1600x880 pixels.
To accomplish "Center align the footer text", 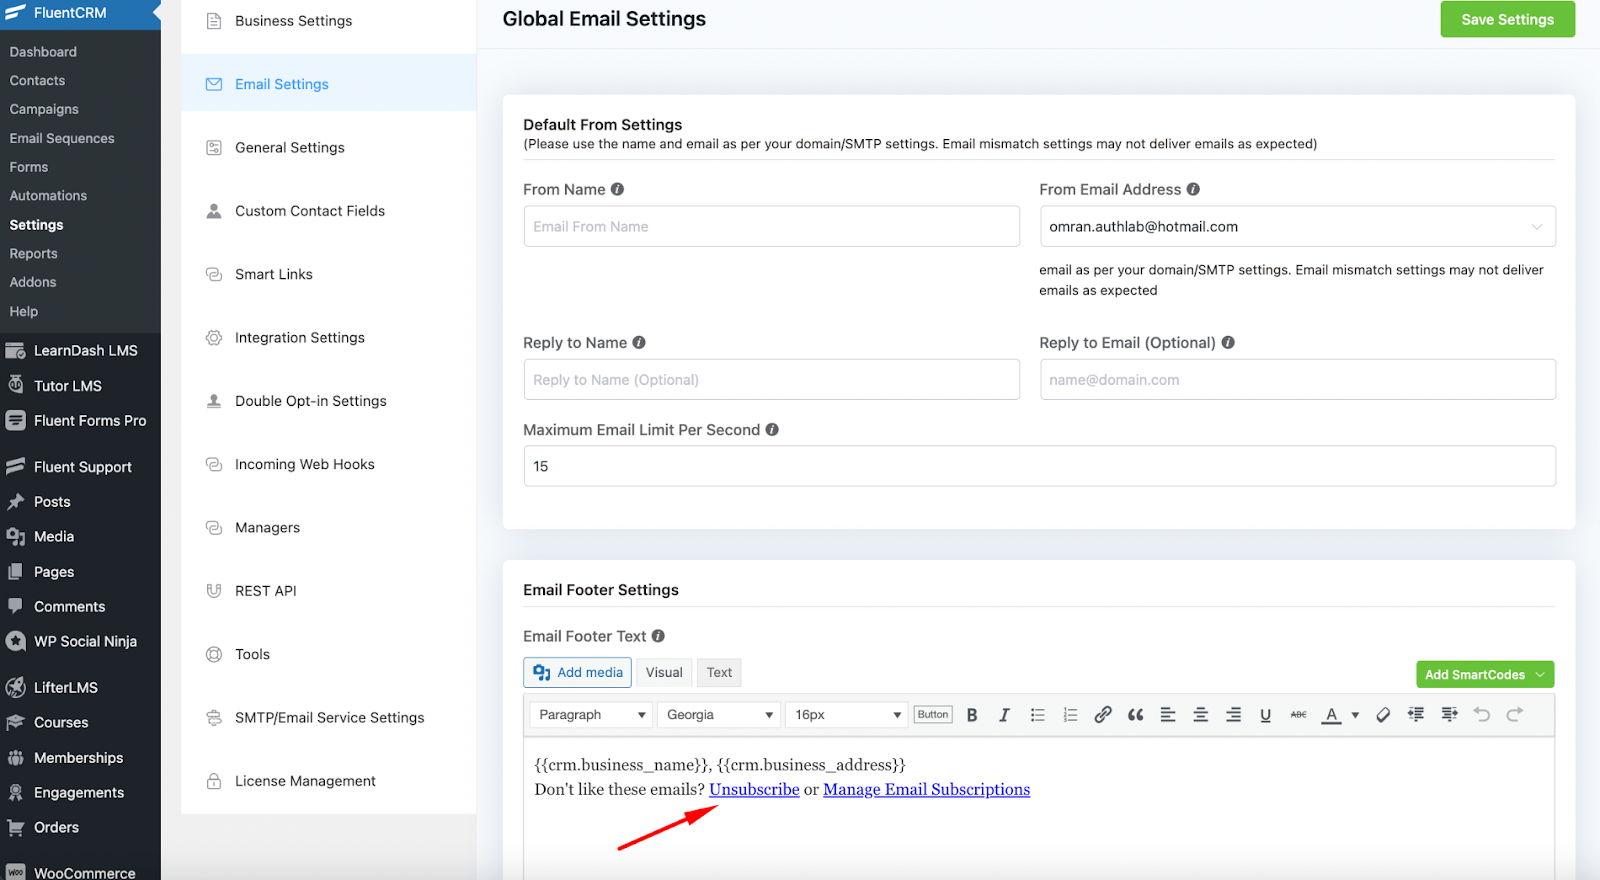I will coord(1200,715).
